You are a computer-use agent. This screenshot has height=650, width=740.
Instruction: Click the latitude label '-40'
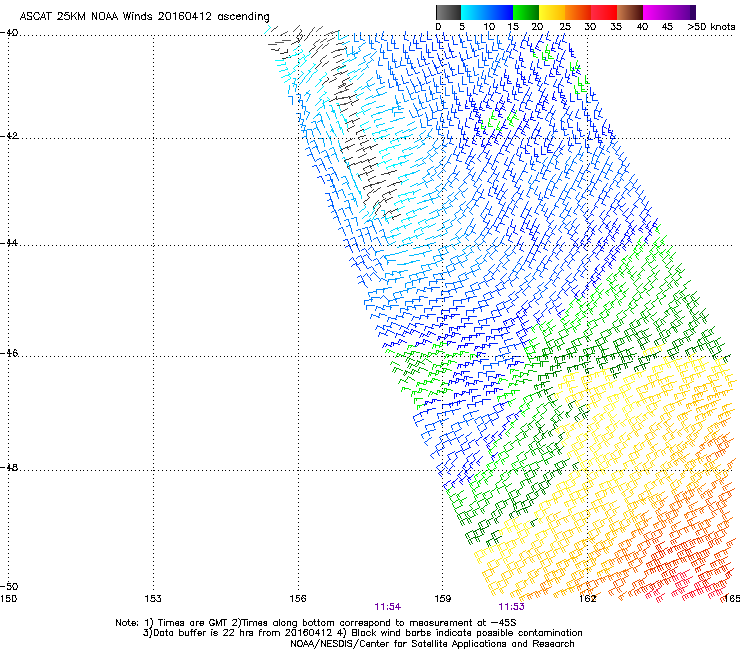click(x=9, y=33)
